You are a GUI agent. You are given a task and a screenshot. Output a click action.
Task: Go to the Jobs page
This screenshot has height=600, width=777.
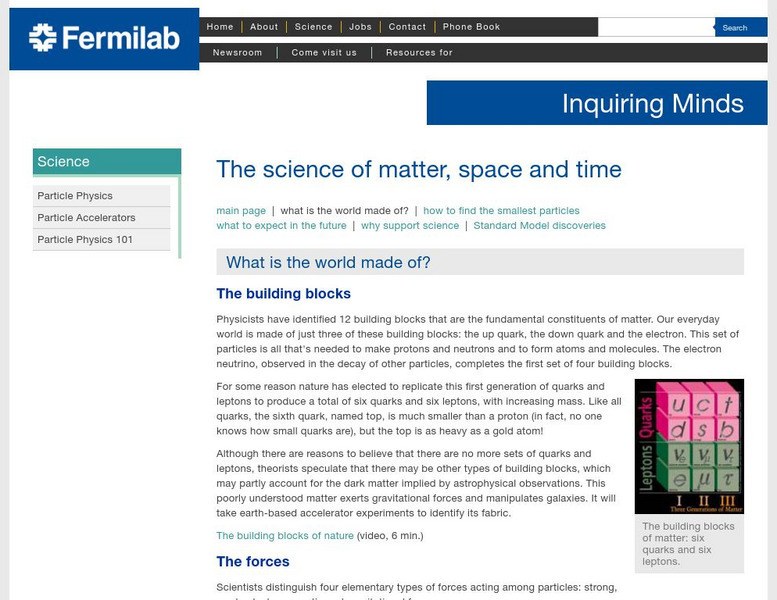361,27
